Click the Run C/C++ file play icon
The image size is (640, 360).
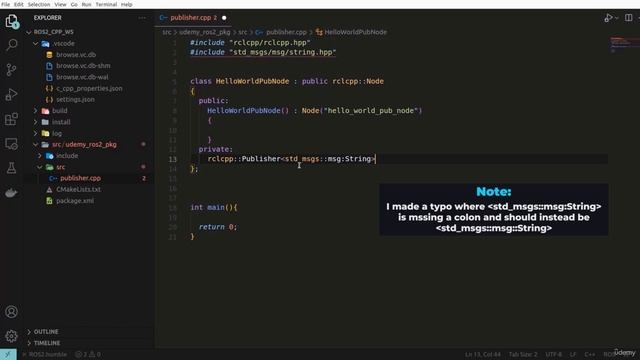coord(608,18)
